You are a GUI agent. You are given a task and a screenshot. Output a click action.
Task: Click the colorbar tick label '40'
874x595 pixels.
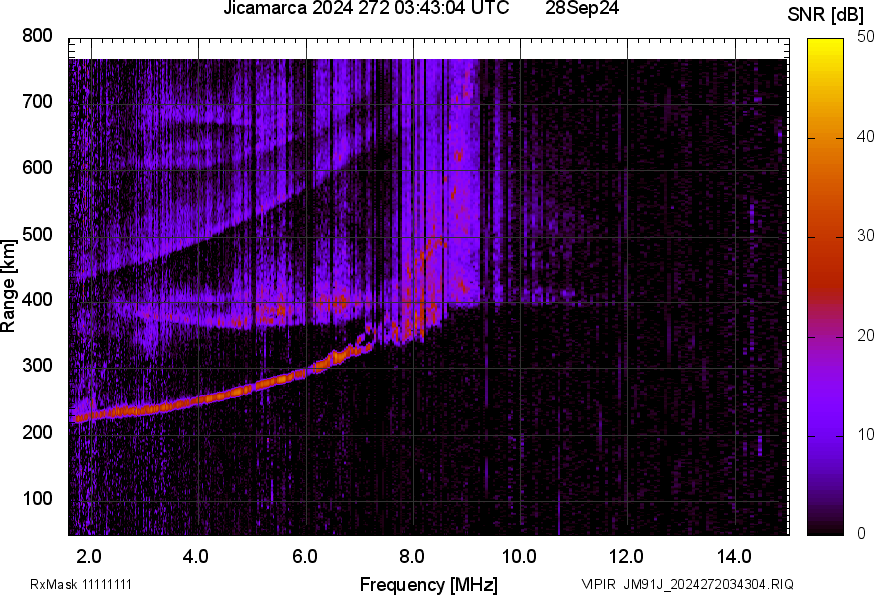click(x=865, y=137)
